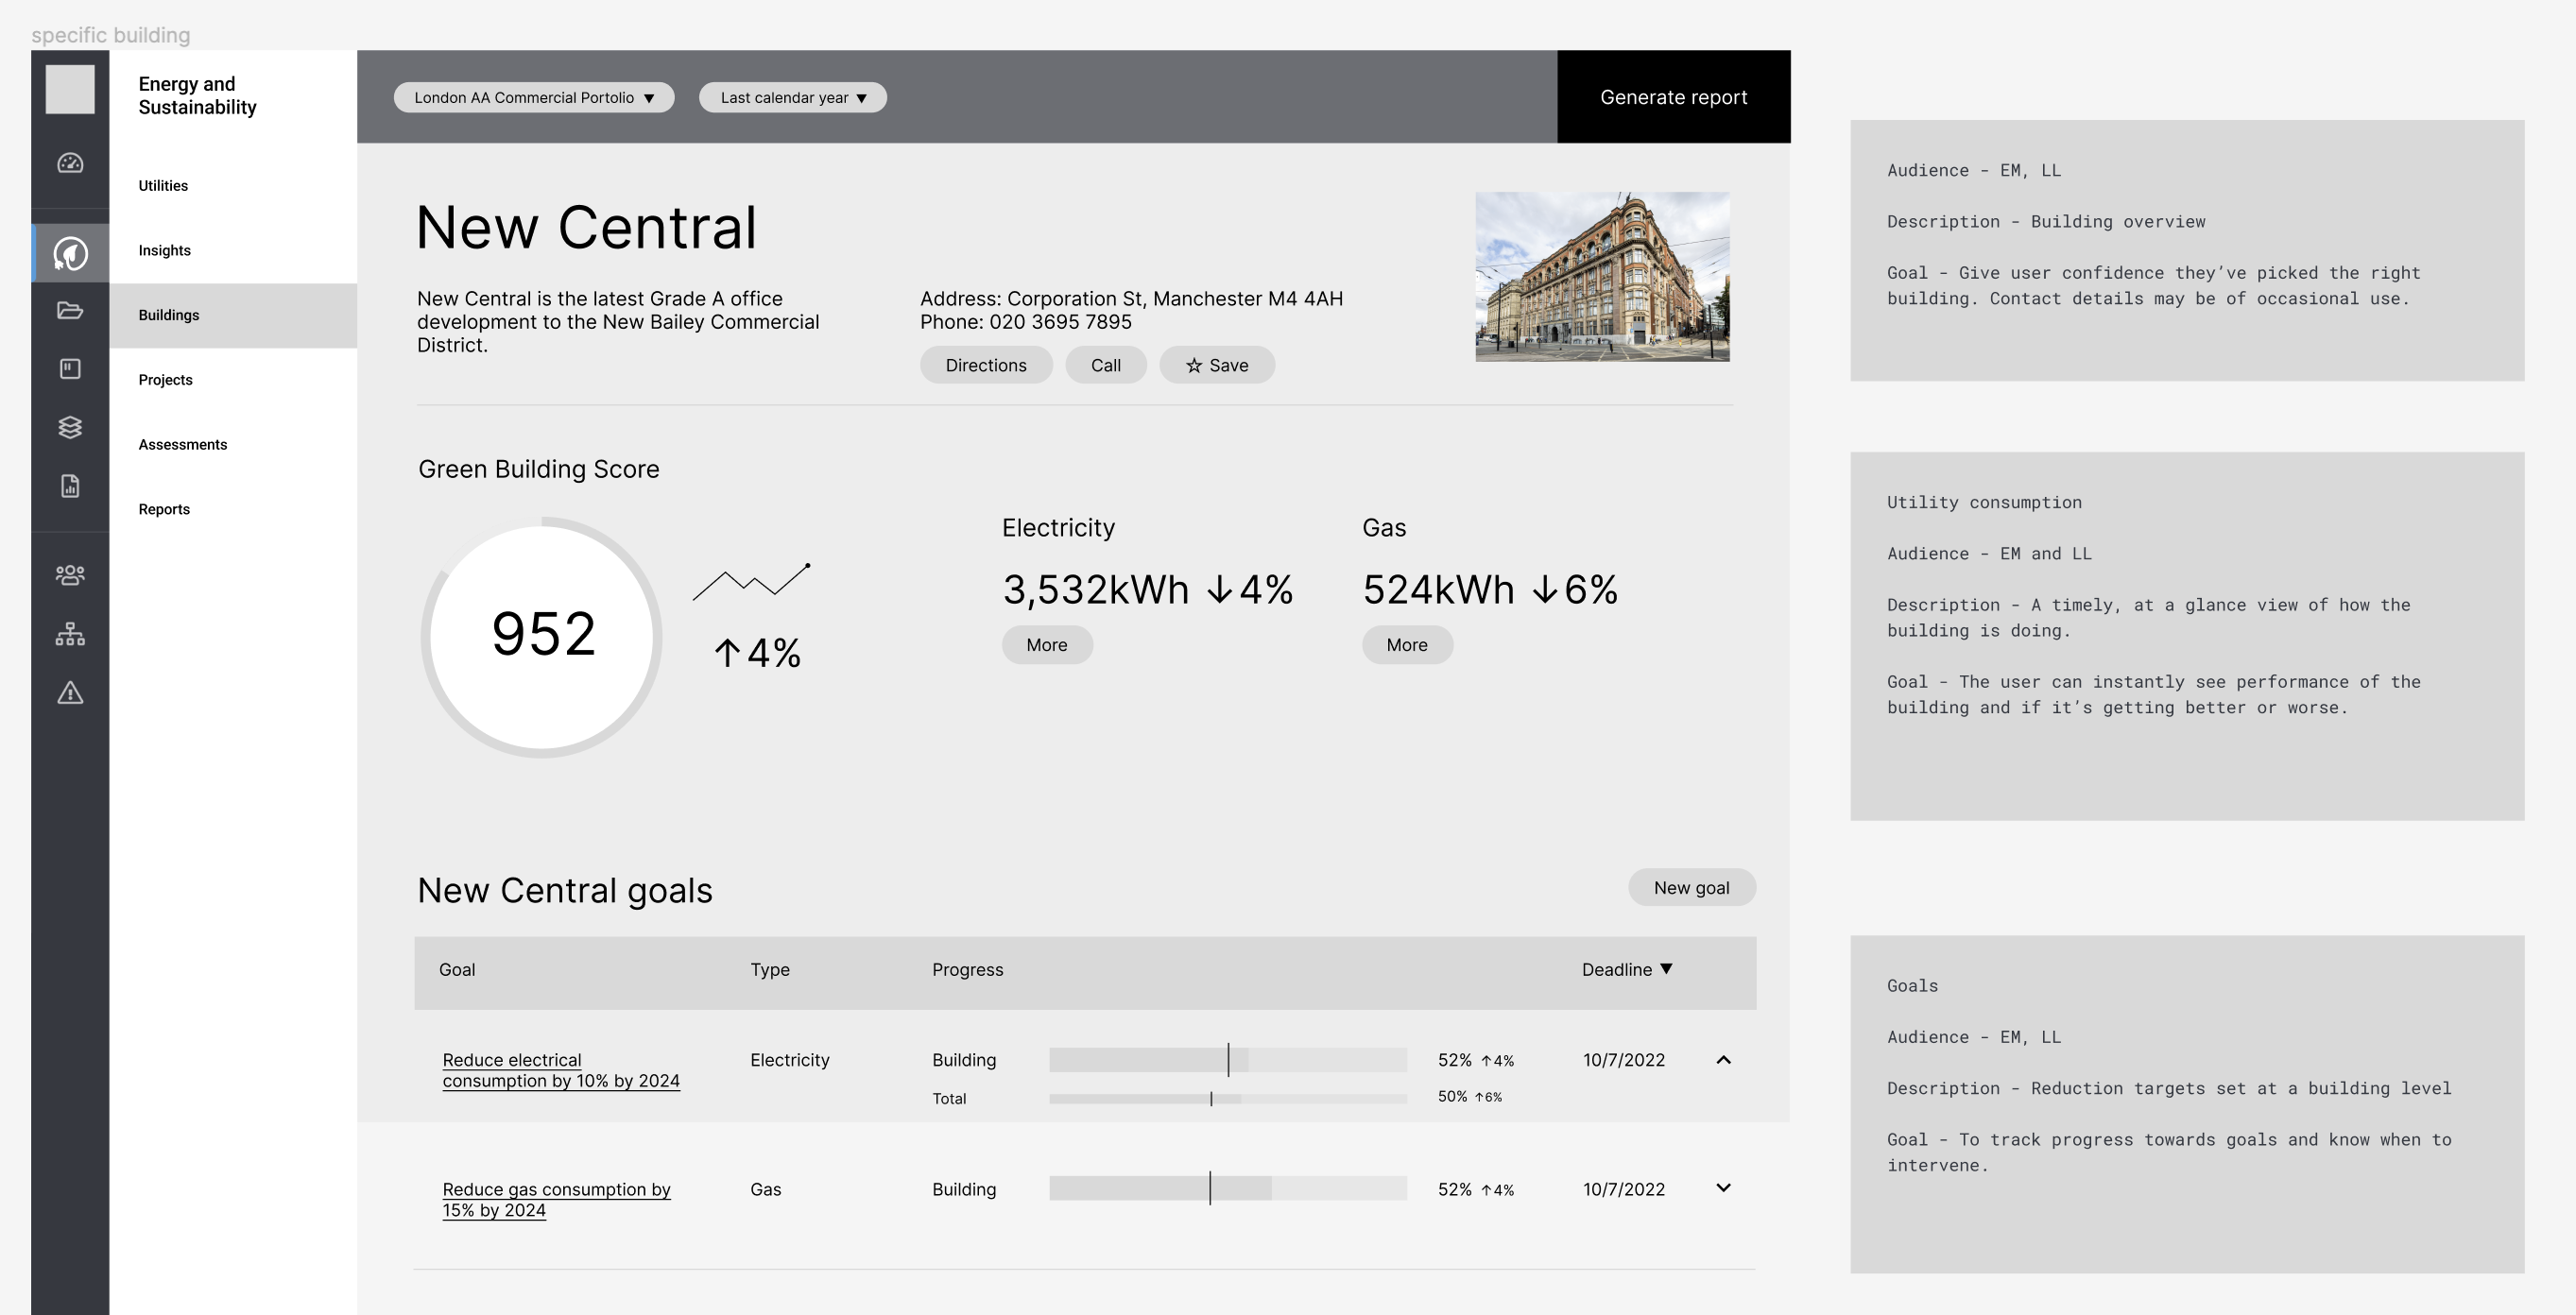Viewport: 2576px width, 1315px height.
Task: Click the grey logo square at top of sidebar
Action: [70, 90]
